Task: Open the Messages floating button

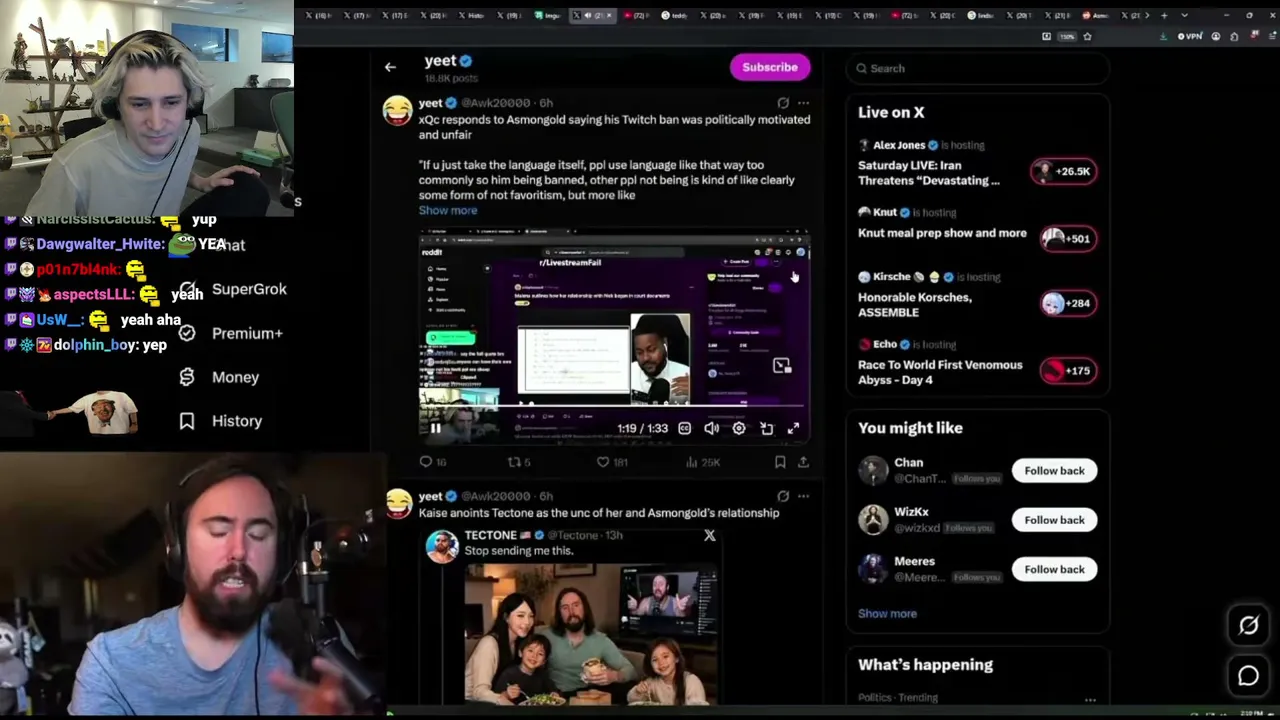Action: point(1248,676)
